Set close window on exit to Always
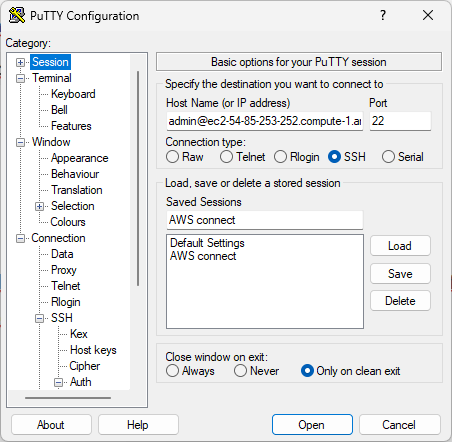The image size is (452, 442). (190, 371)
